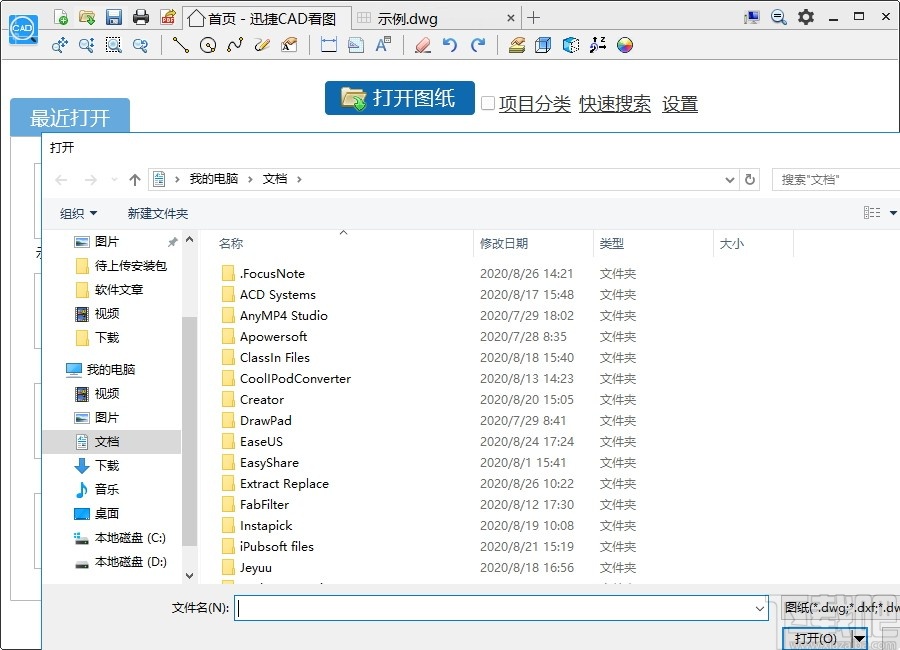The height and width of the screenshot is (650, 900).
Task: Click 新建文件夹 button
Action: [x=158, y=214]
